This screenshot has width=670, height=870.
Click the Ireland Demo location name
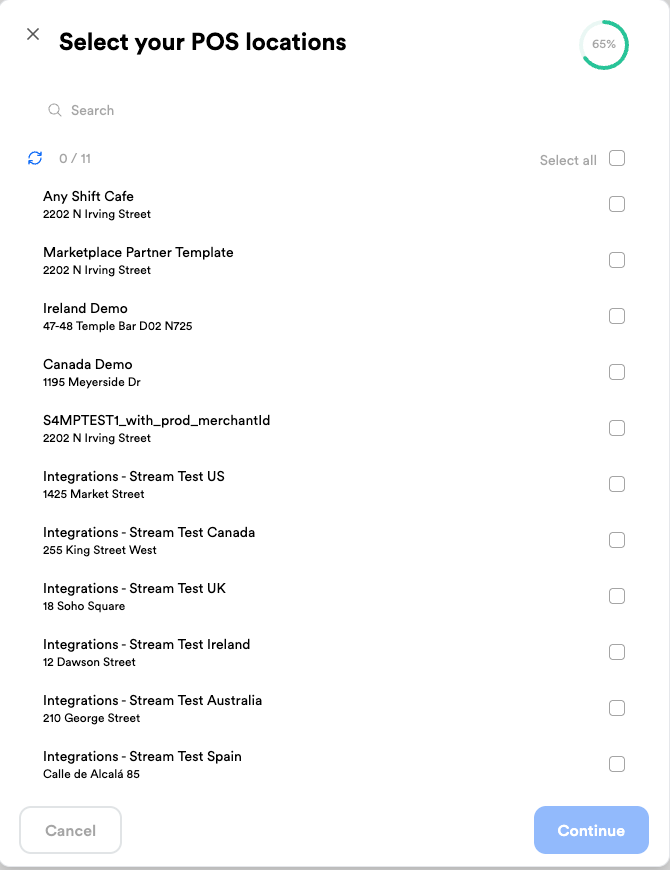(85, 308)
